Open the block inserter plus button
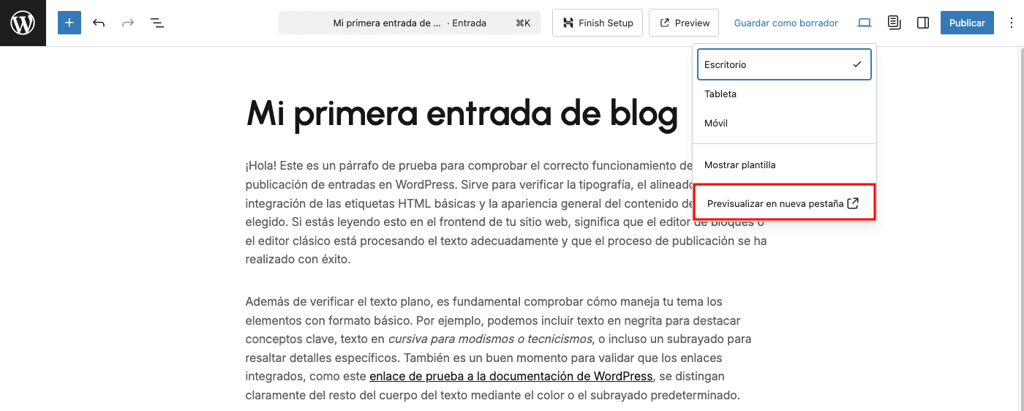Viewport: 1024px width, 411px height. pyautogui.click(x=69, y=23)
